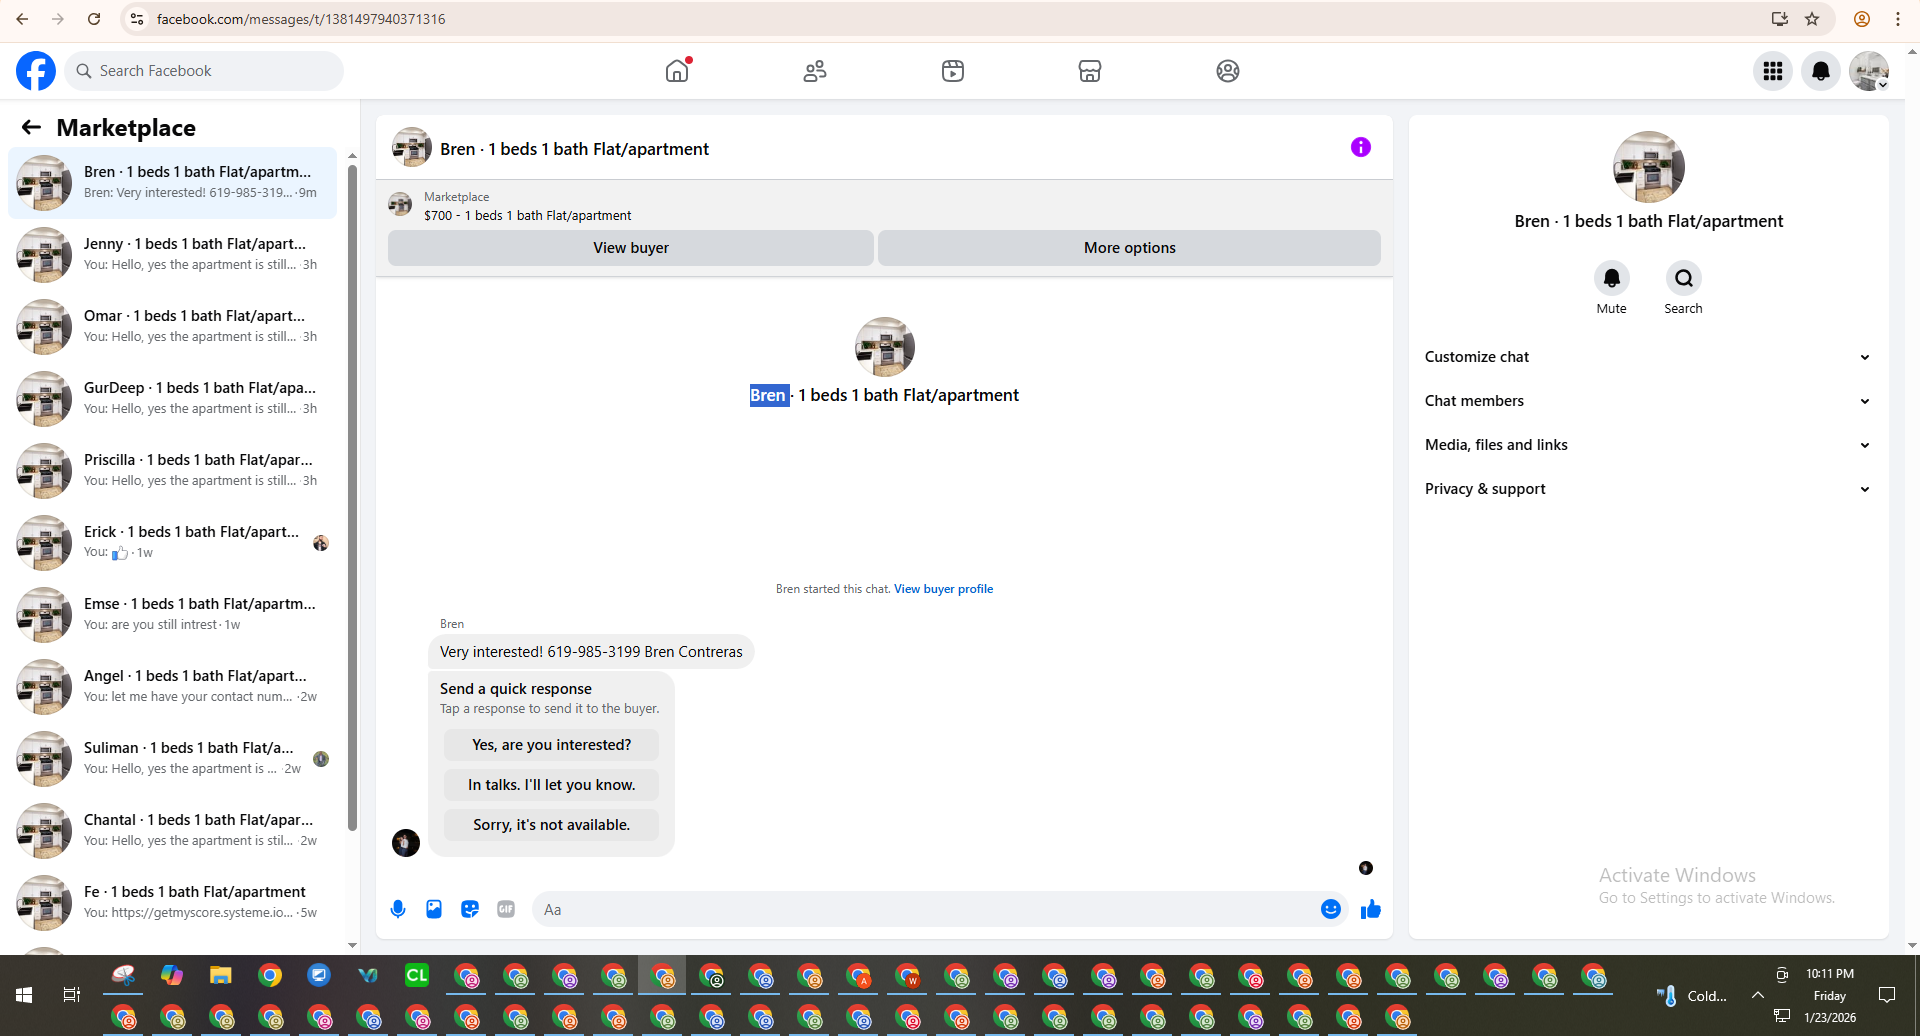
Task: Open Emse conversation in chat list
Action: tap(173, 615)
